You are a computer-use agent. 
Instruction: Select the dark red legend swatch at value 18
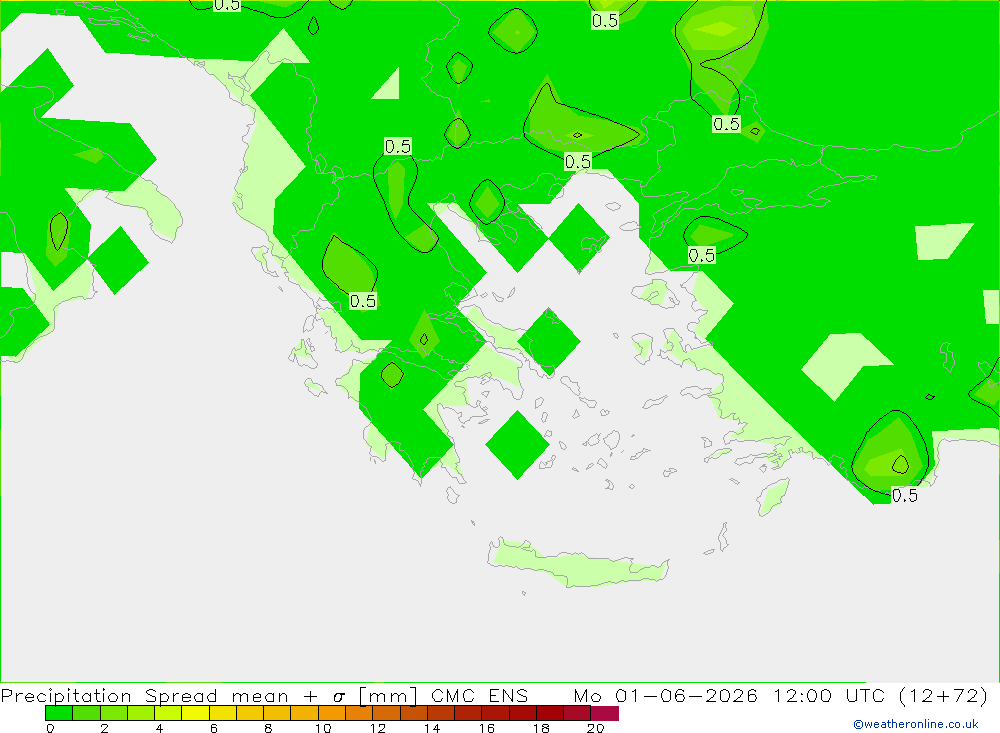click(x=550, y=713)
